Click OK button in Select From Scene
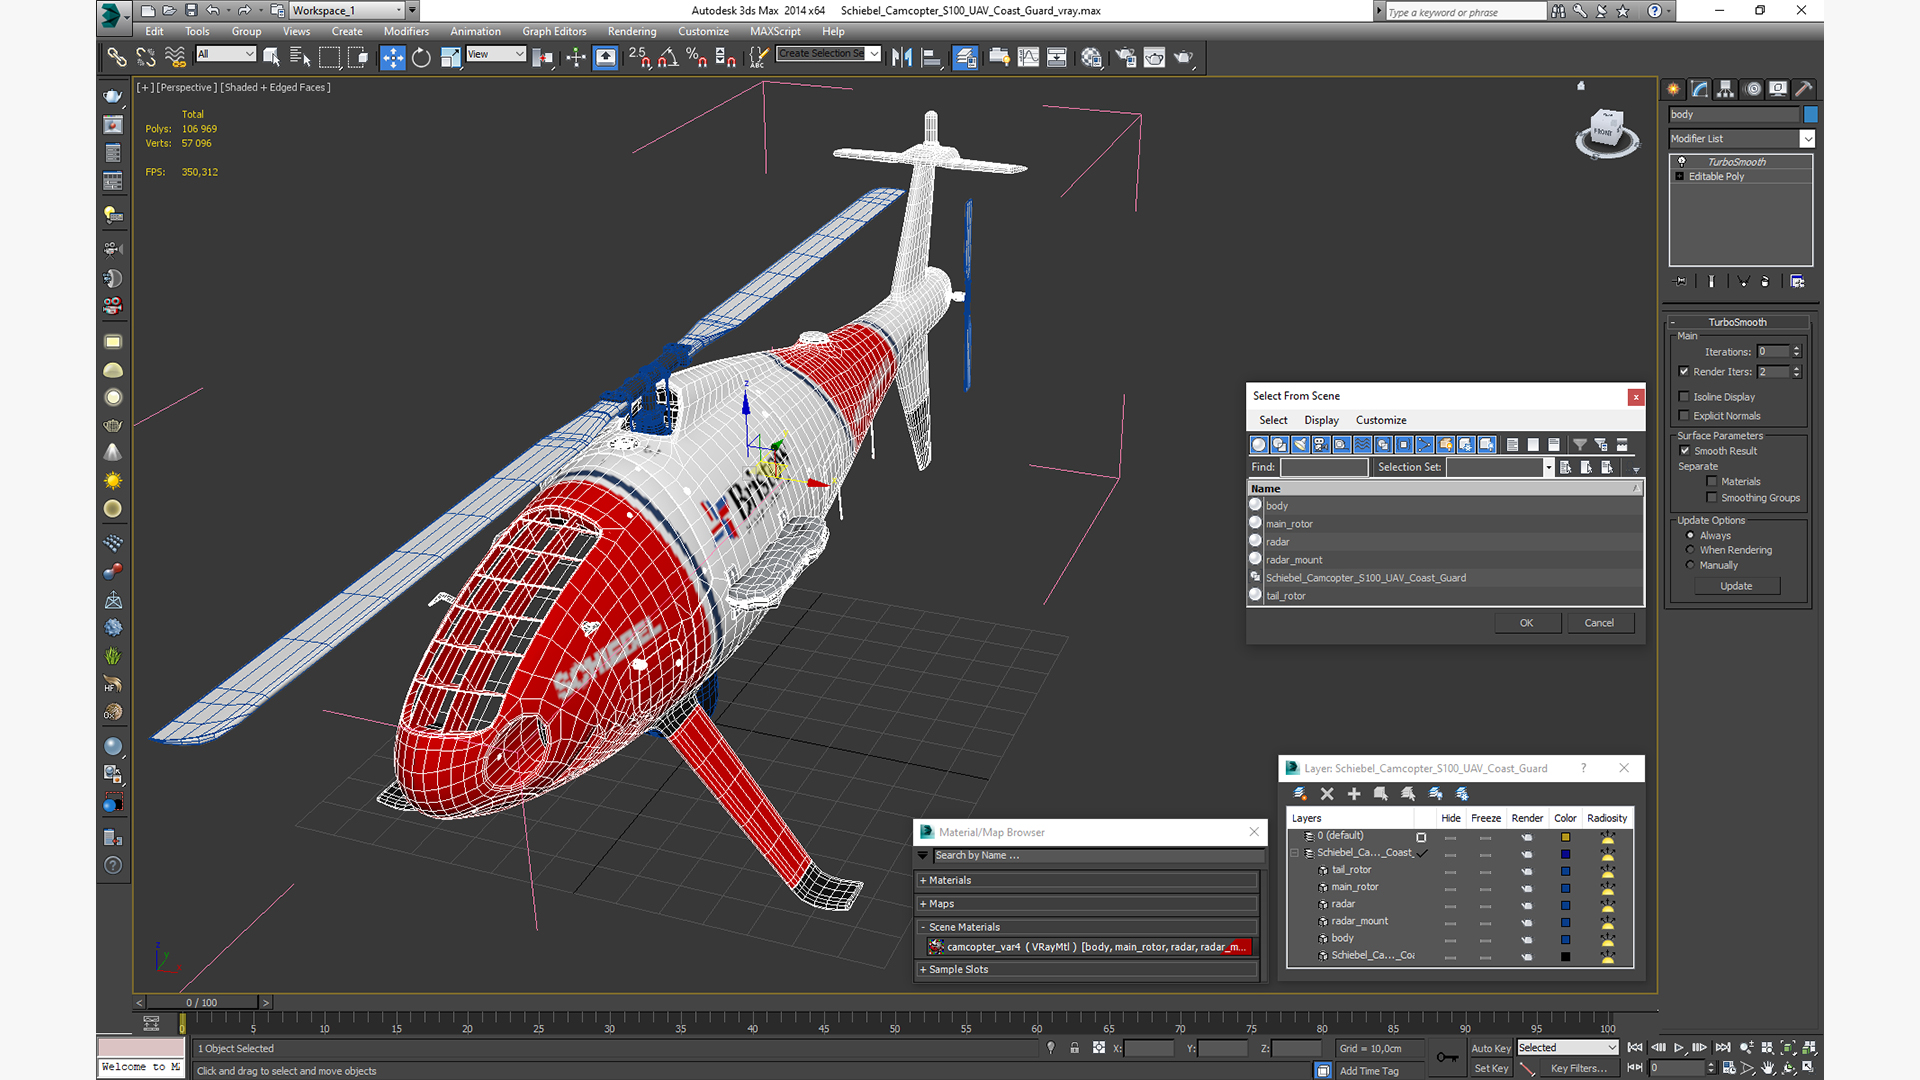The image size is (1920, 1080). (1527, 621)
